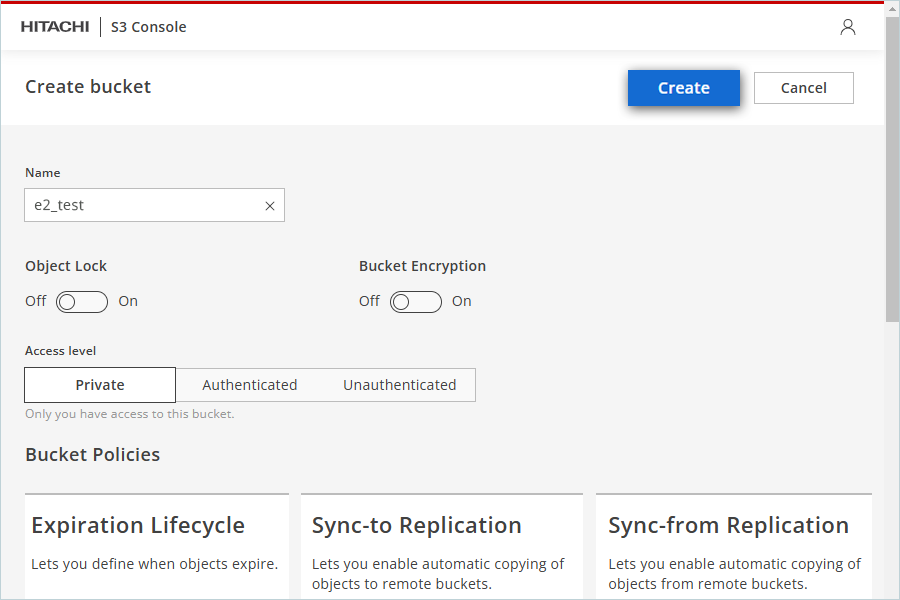Click 'Lets you define when objects expire.' text
Viewport: 900px width, 600px height.
coord(154,564)
